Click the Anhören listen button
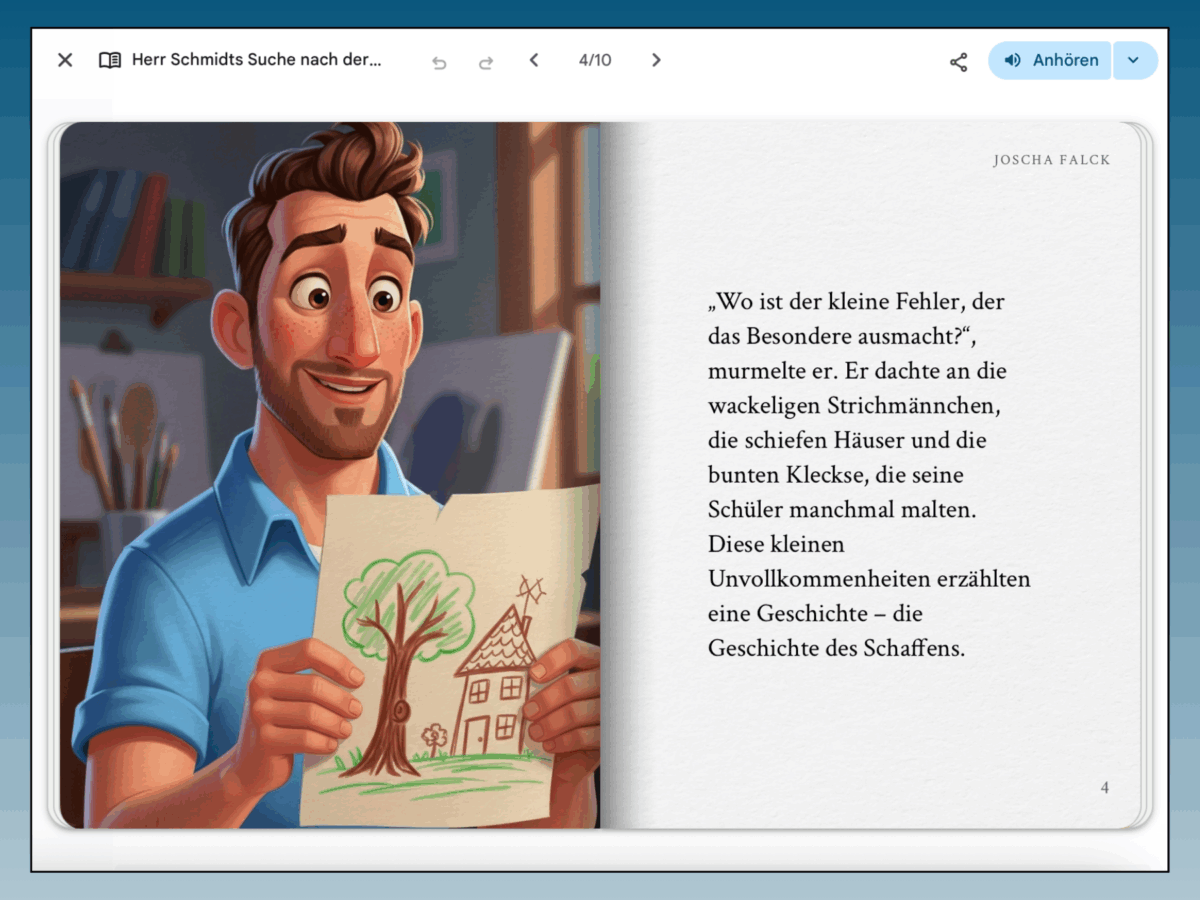 tap(1050, 60)
